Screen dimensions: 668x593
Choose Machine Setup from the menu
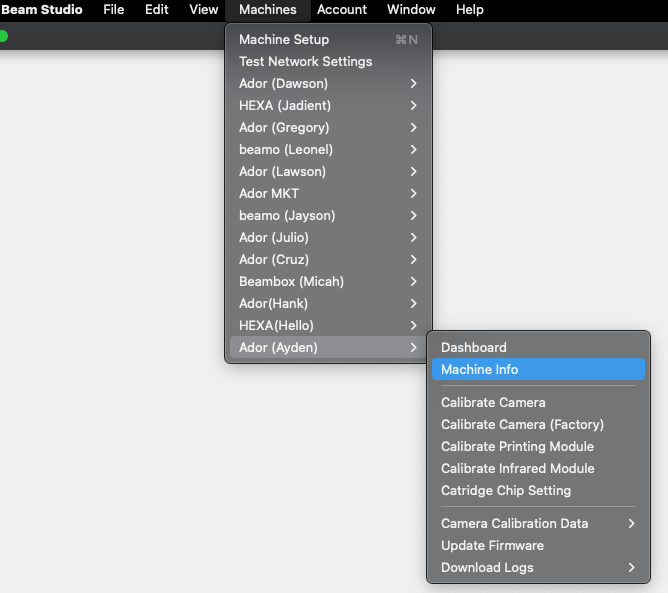pyautogui.click(x=328, y=40)
